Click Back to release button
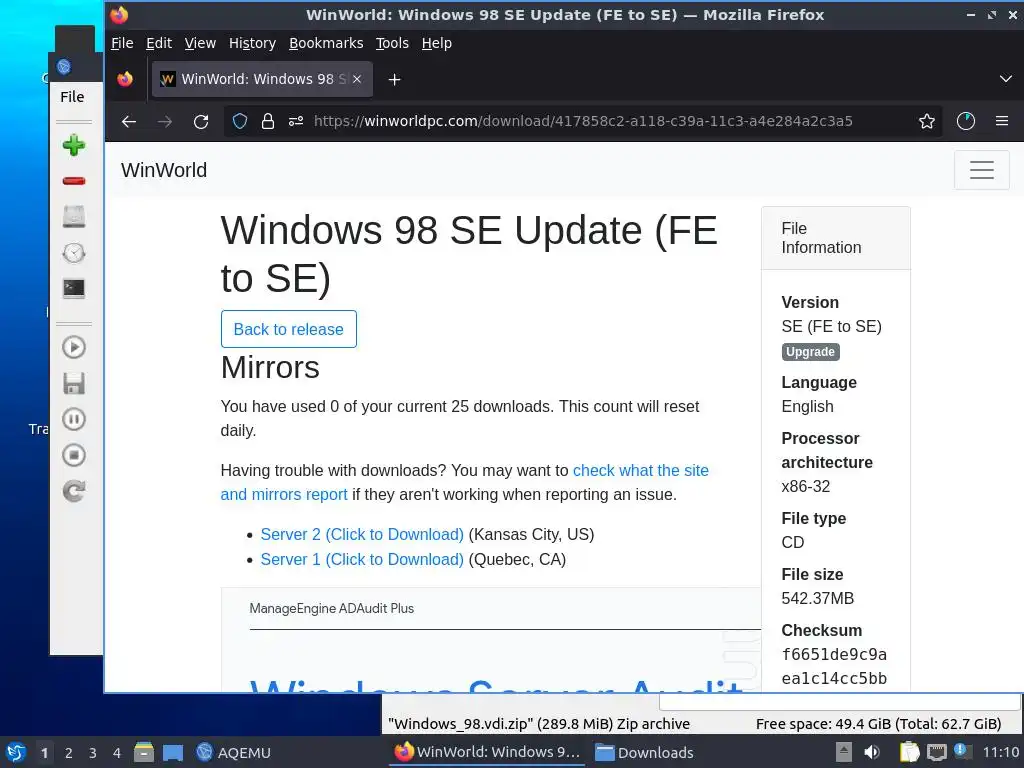 [289, 329]
